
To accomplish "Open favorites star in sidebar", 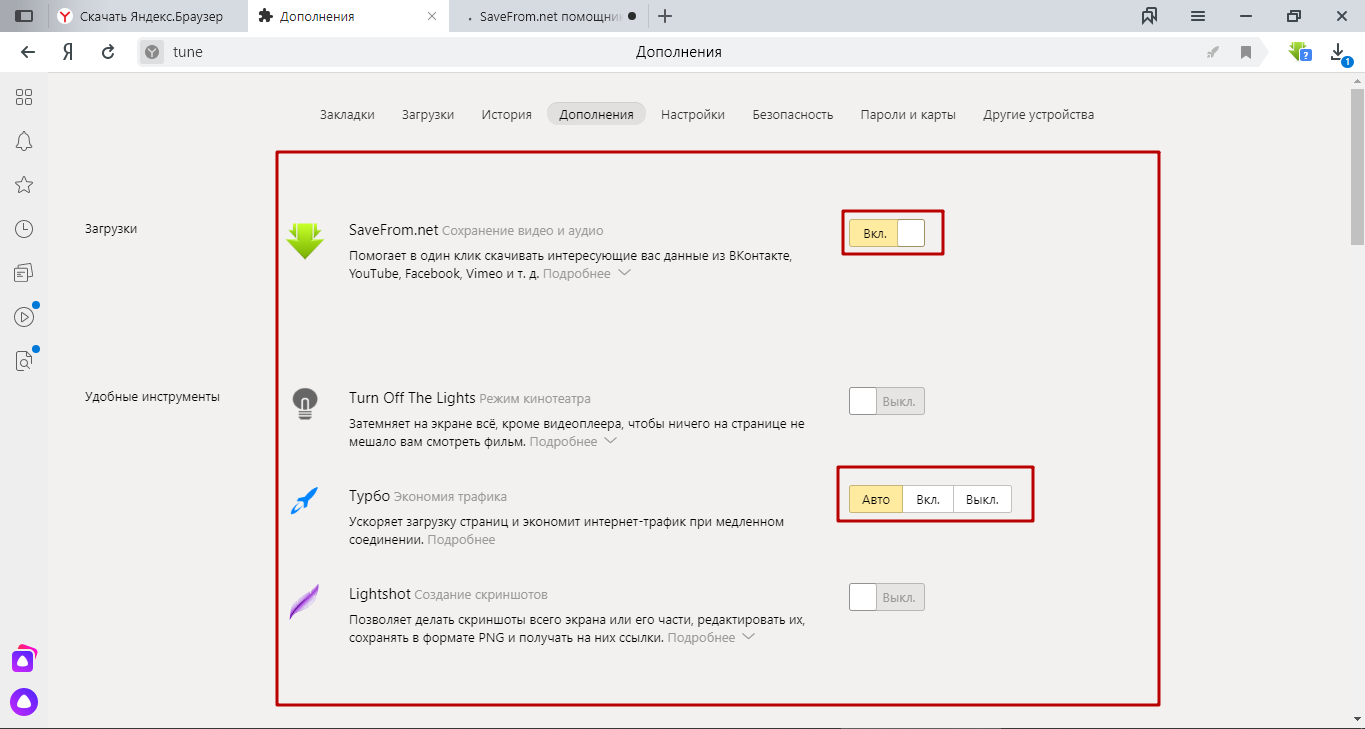I will coord(24,185).
